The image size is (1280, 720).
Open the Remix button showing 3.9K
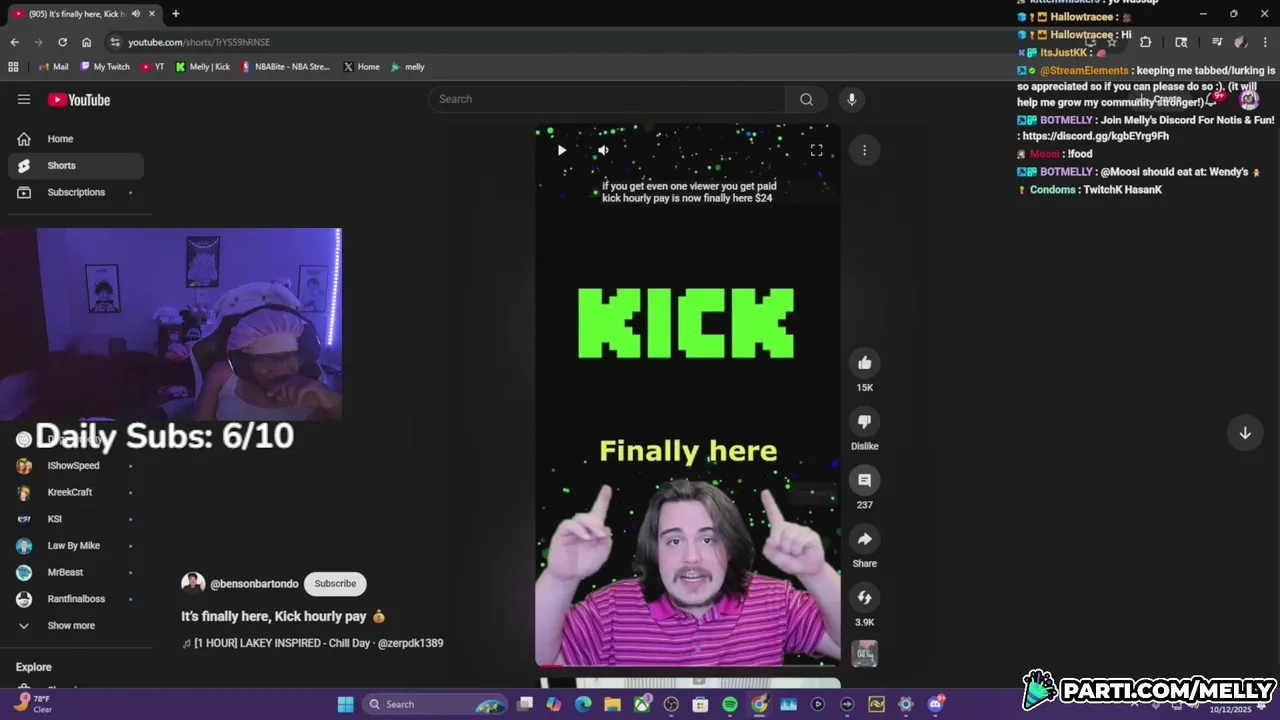point(864,597)
